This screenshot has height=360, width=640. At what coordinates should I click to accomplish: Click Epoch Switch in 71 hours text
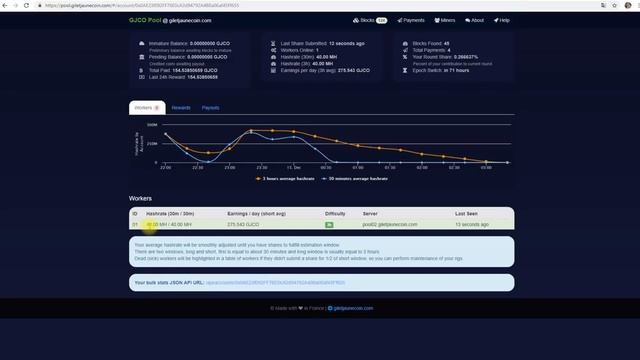click(441, 70)
